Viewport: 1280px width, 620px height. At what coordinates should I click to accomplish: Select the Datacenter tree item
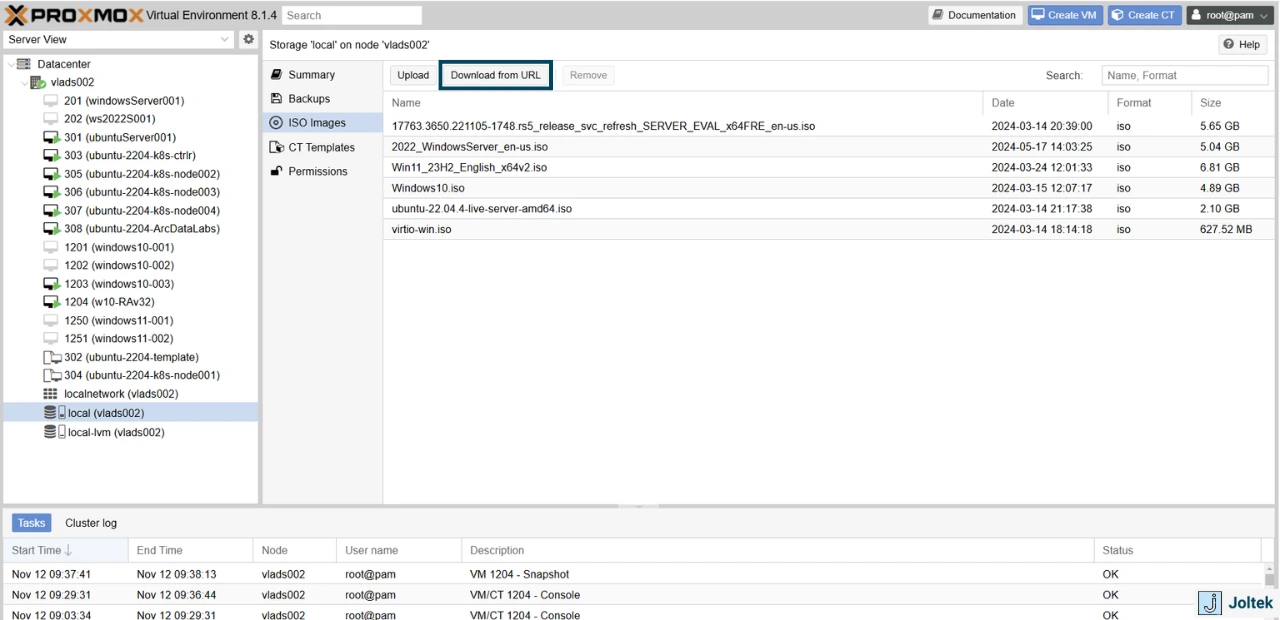click(64, 64)
